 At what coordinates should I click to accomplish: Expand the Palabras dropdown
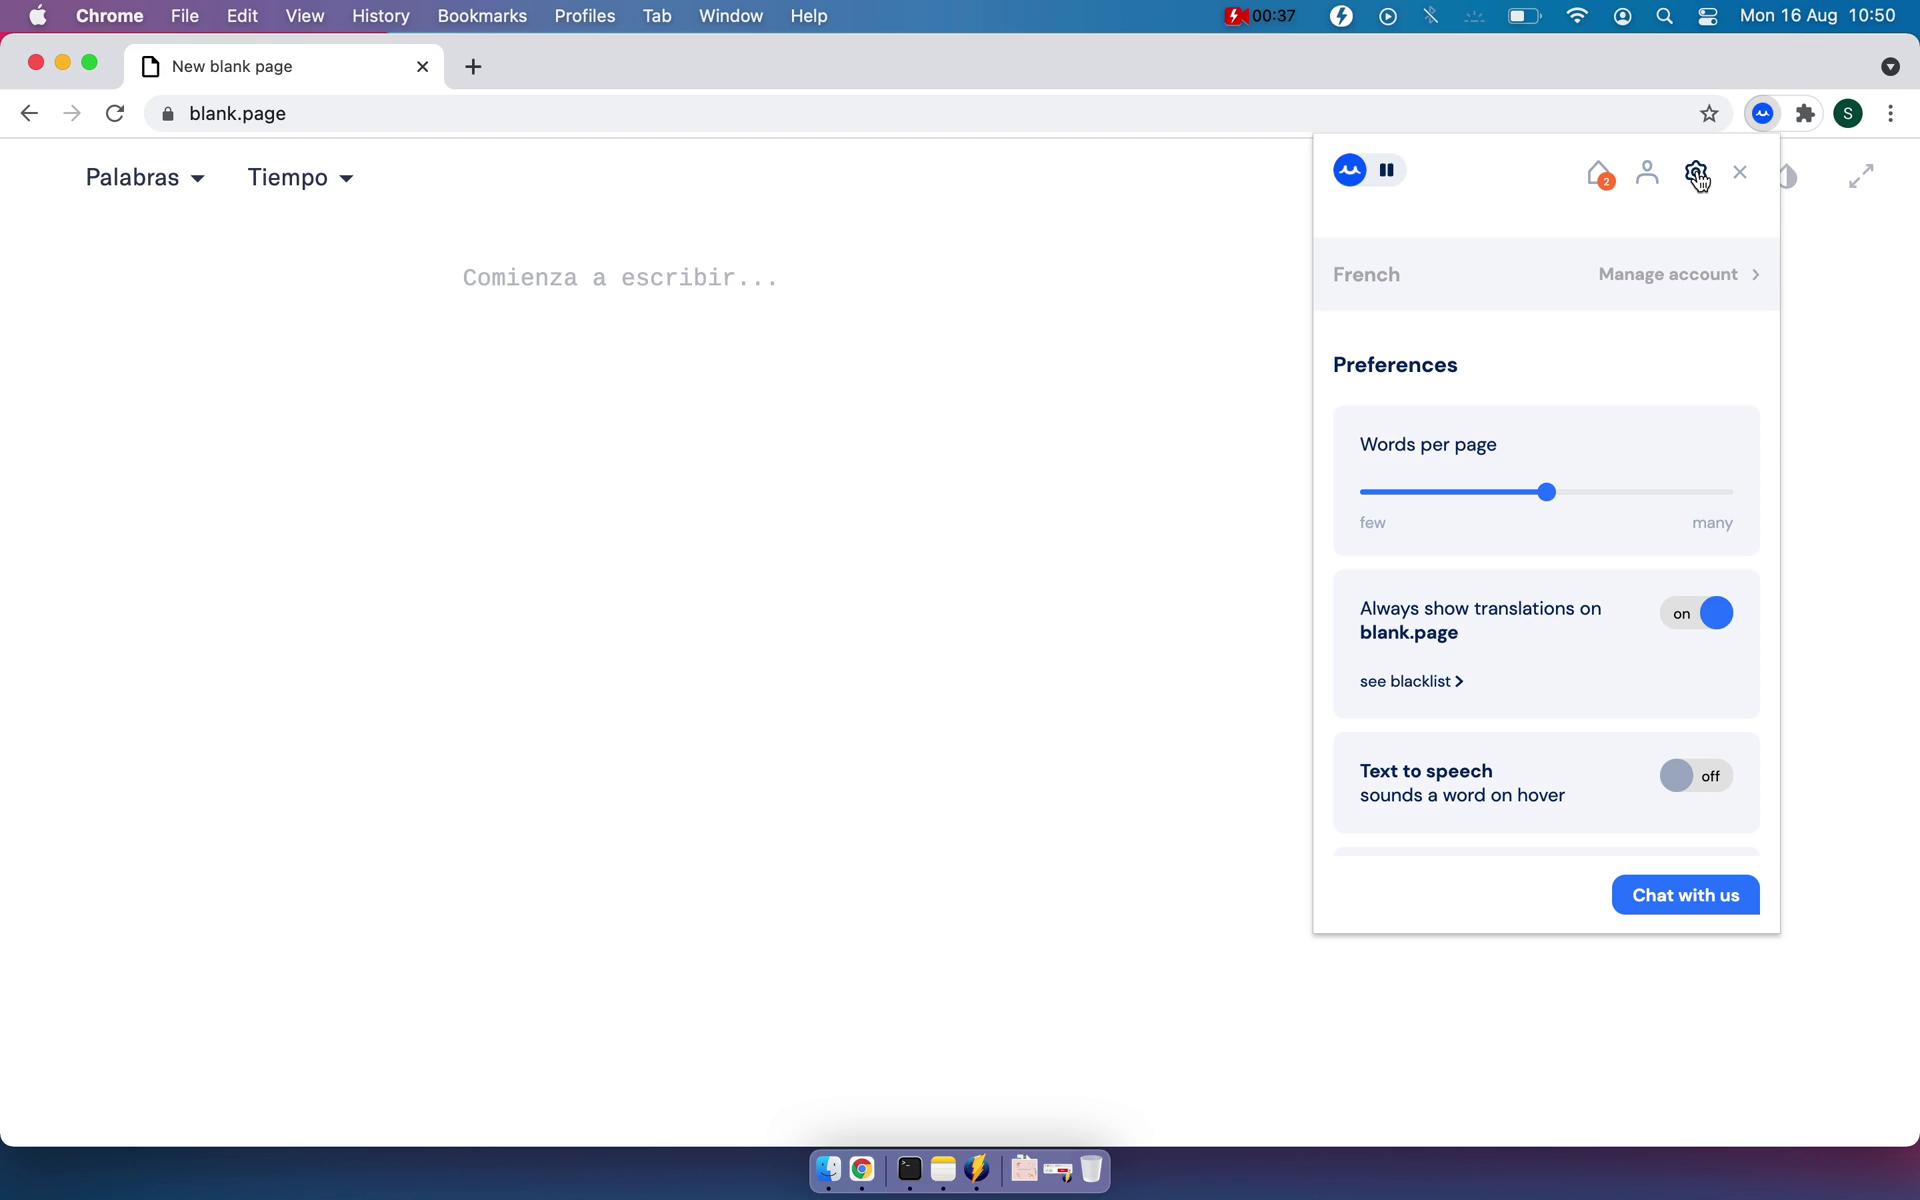pos(146,178)
